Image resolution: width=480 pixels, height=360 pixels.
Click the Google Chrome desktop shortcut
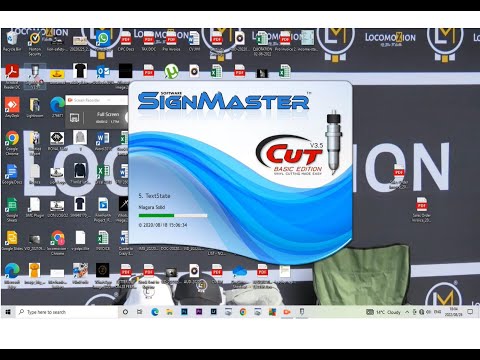coord(12,143)
